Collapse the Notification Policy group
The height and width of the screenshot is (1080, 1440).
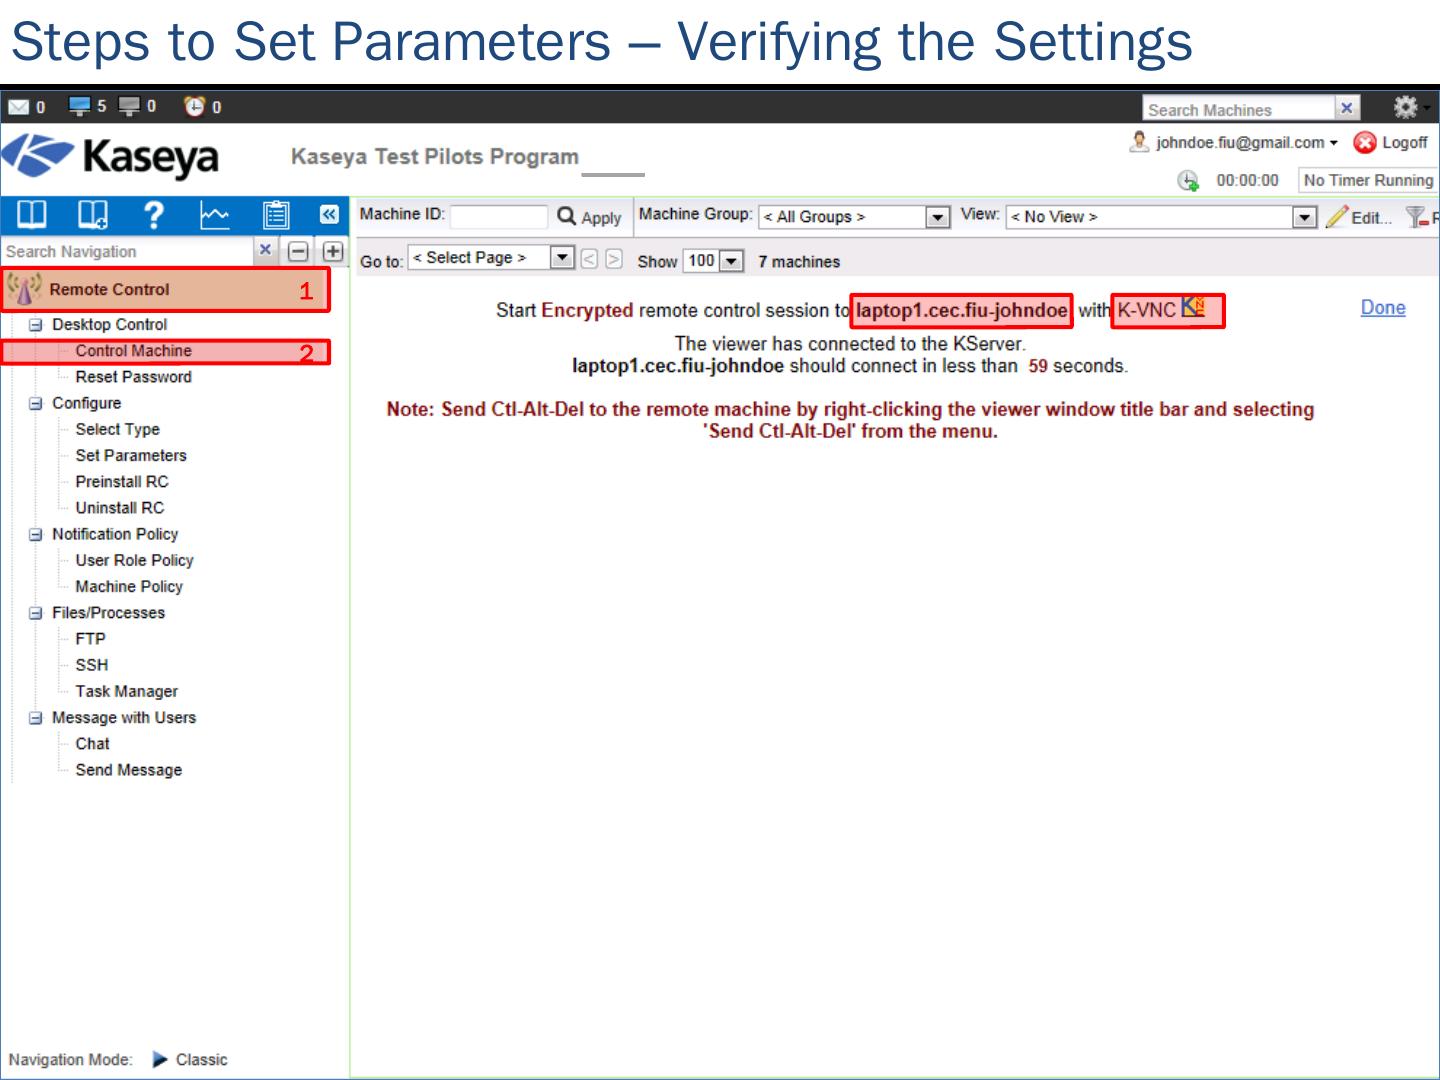(x=36, y=534)
